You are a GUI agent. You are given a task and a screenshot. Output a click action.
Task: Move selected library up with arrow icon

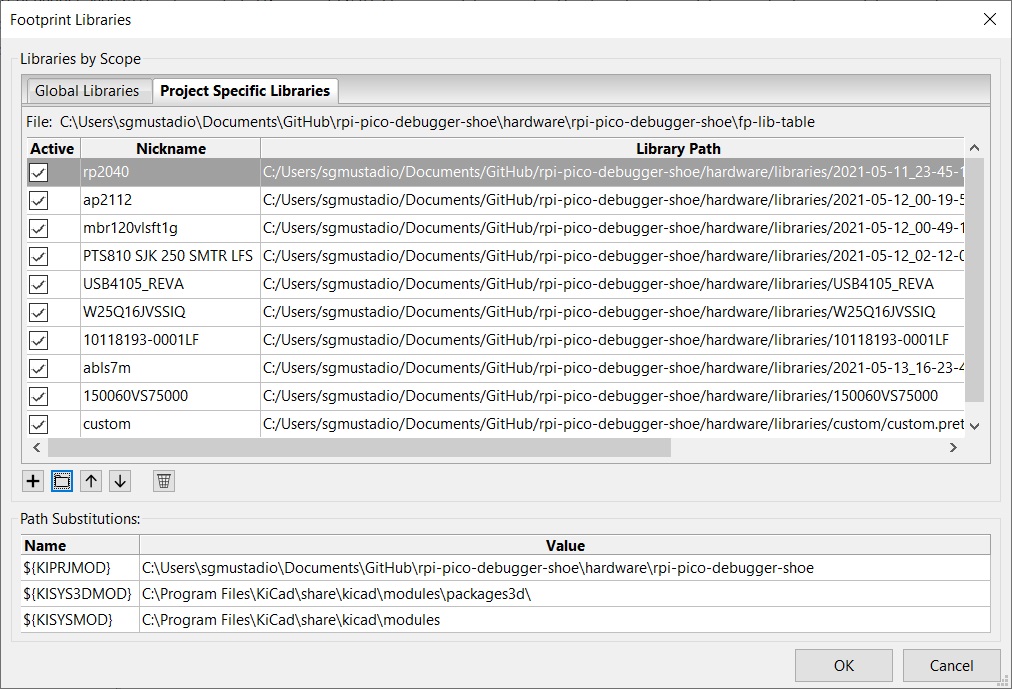[x=91, y=481]
